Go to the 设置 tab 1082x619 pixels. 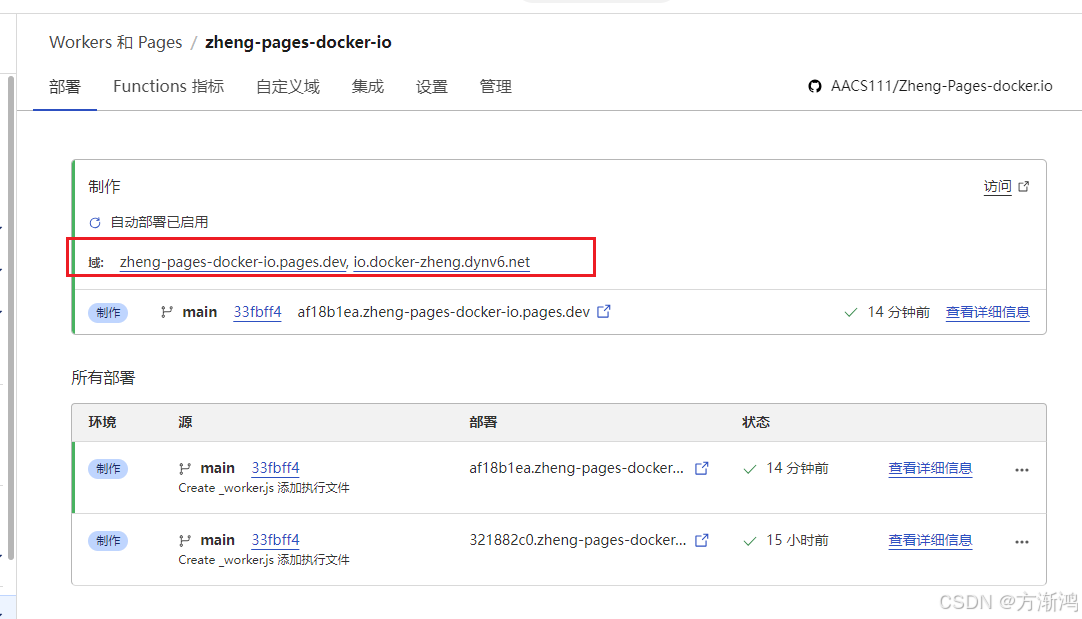[x=431, y=87]
